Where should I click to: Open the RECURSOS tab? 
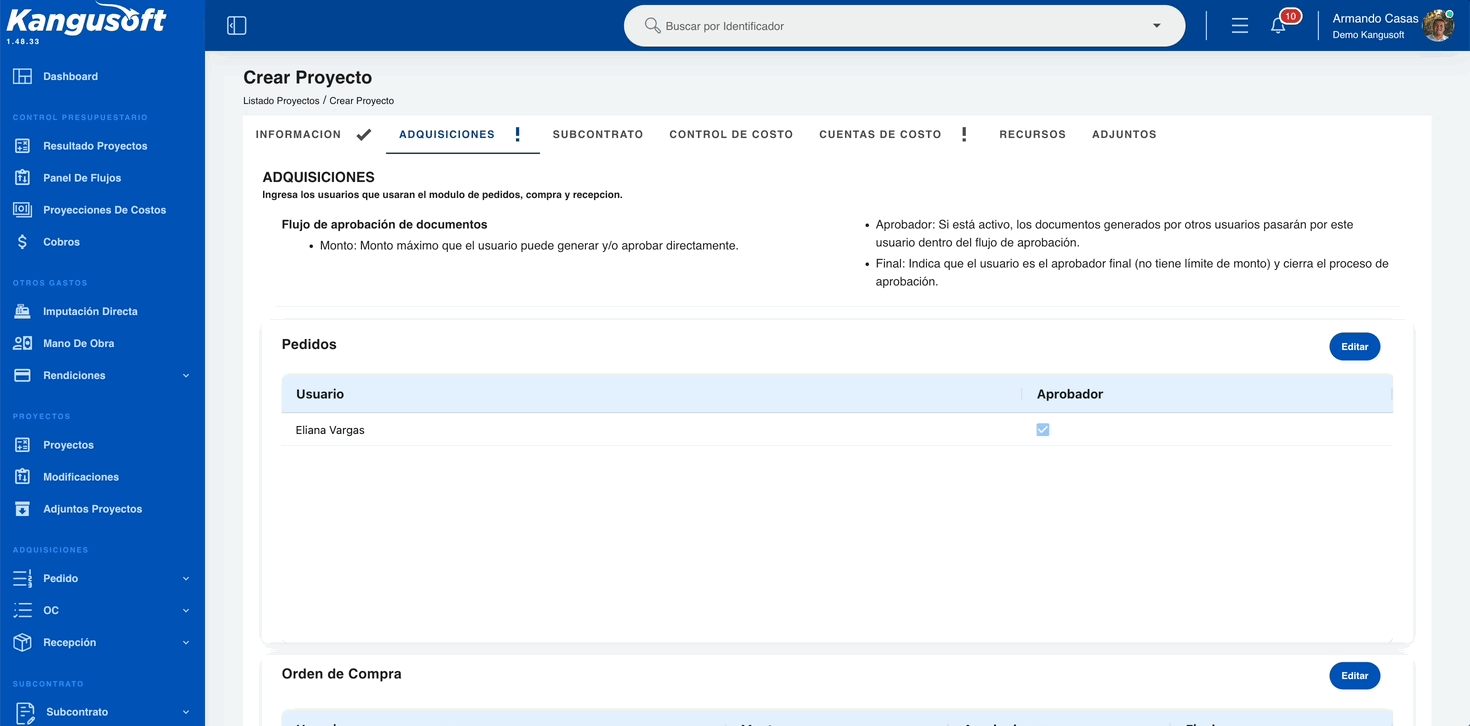tap(1032, 134)
